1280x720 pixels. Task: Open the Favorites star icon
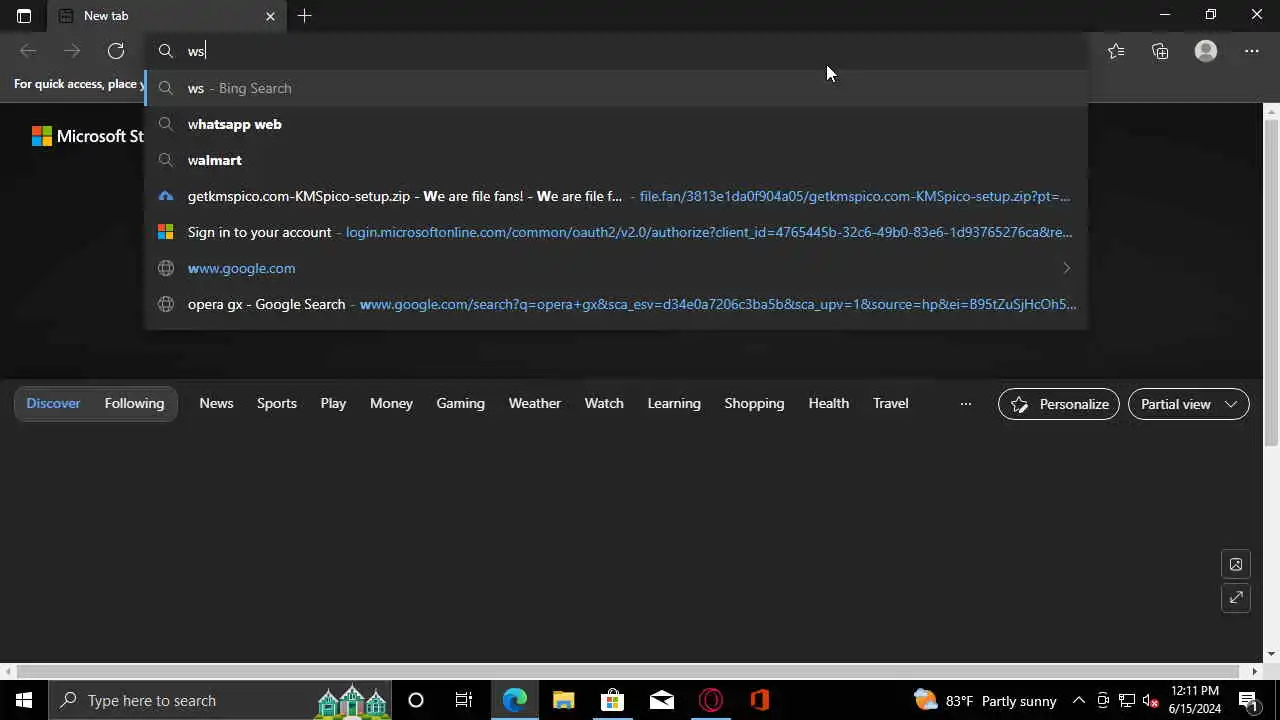pos(1116,51)
